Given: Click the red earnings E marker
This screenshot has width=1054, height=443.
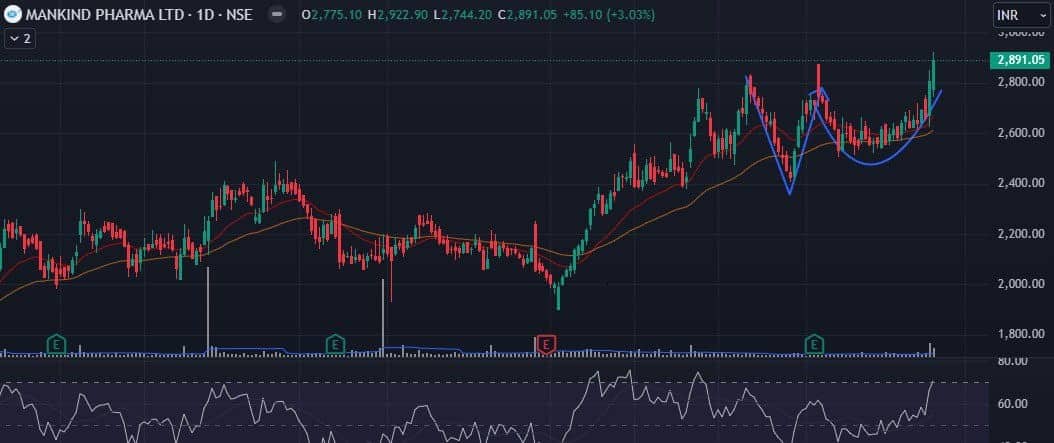Looking at the screenshot, I should point(546,345).
